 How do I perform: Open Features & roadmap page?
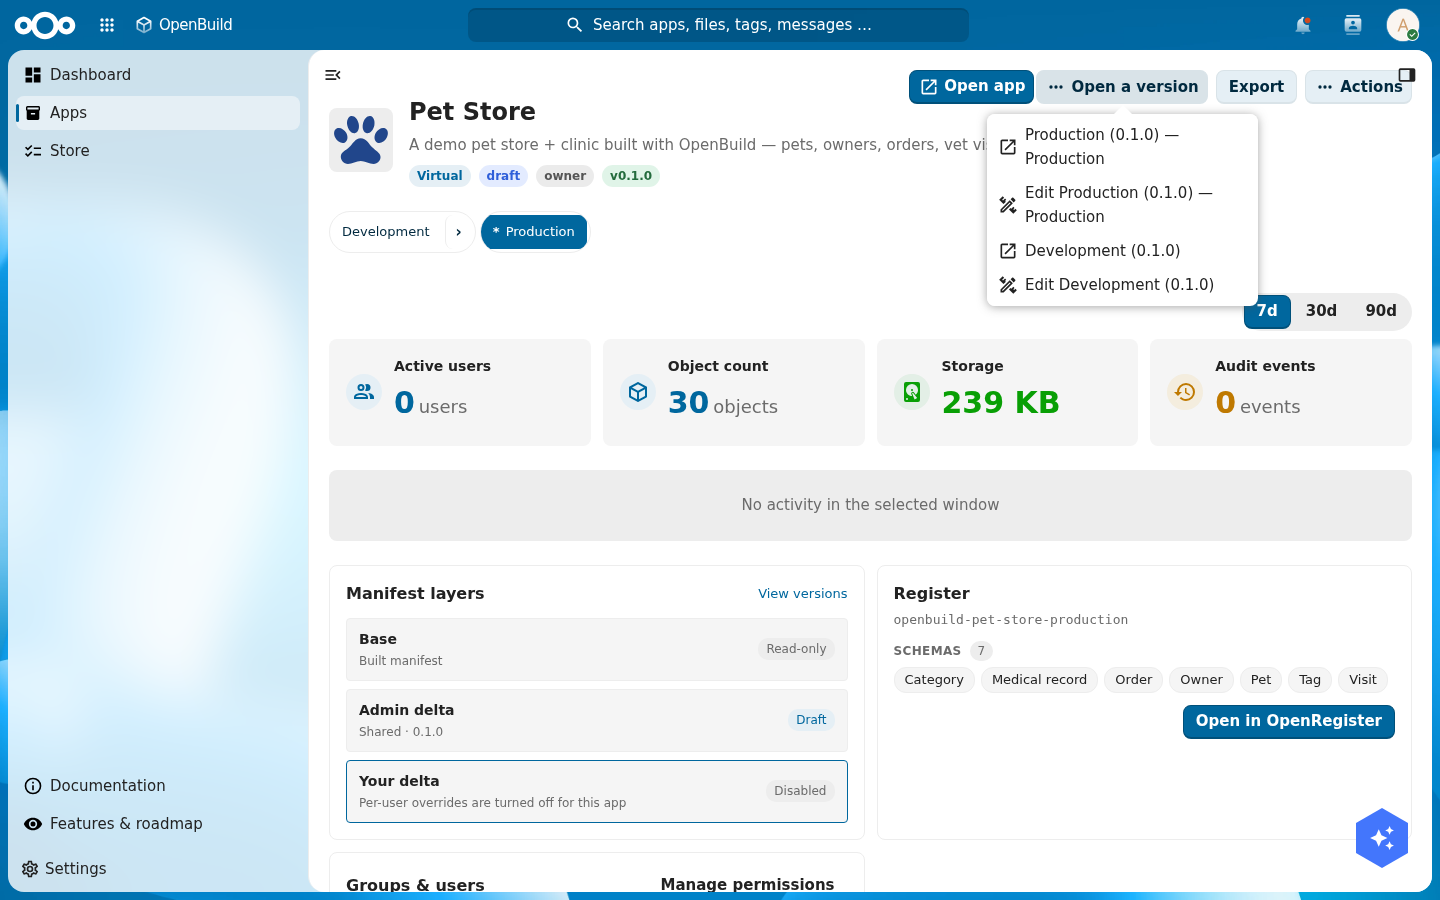(x=158, y=824)
